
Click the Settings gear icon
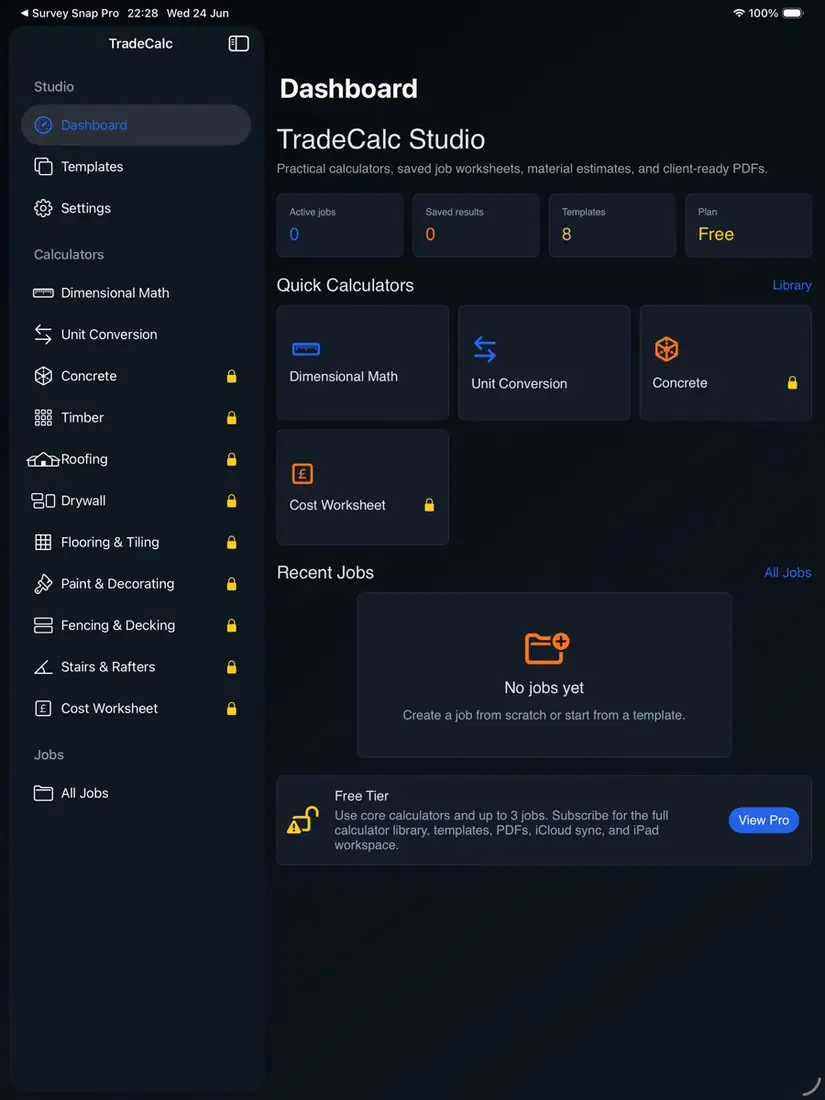click(43, 208)
